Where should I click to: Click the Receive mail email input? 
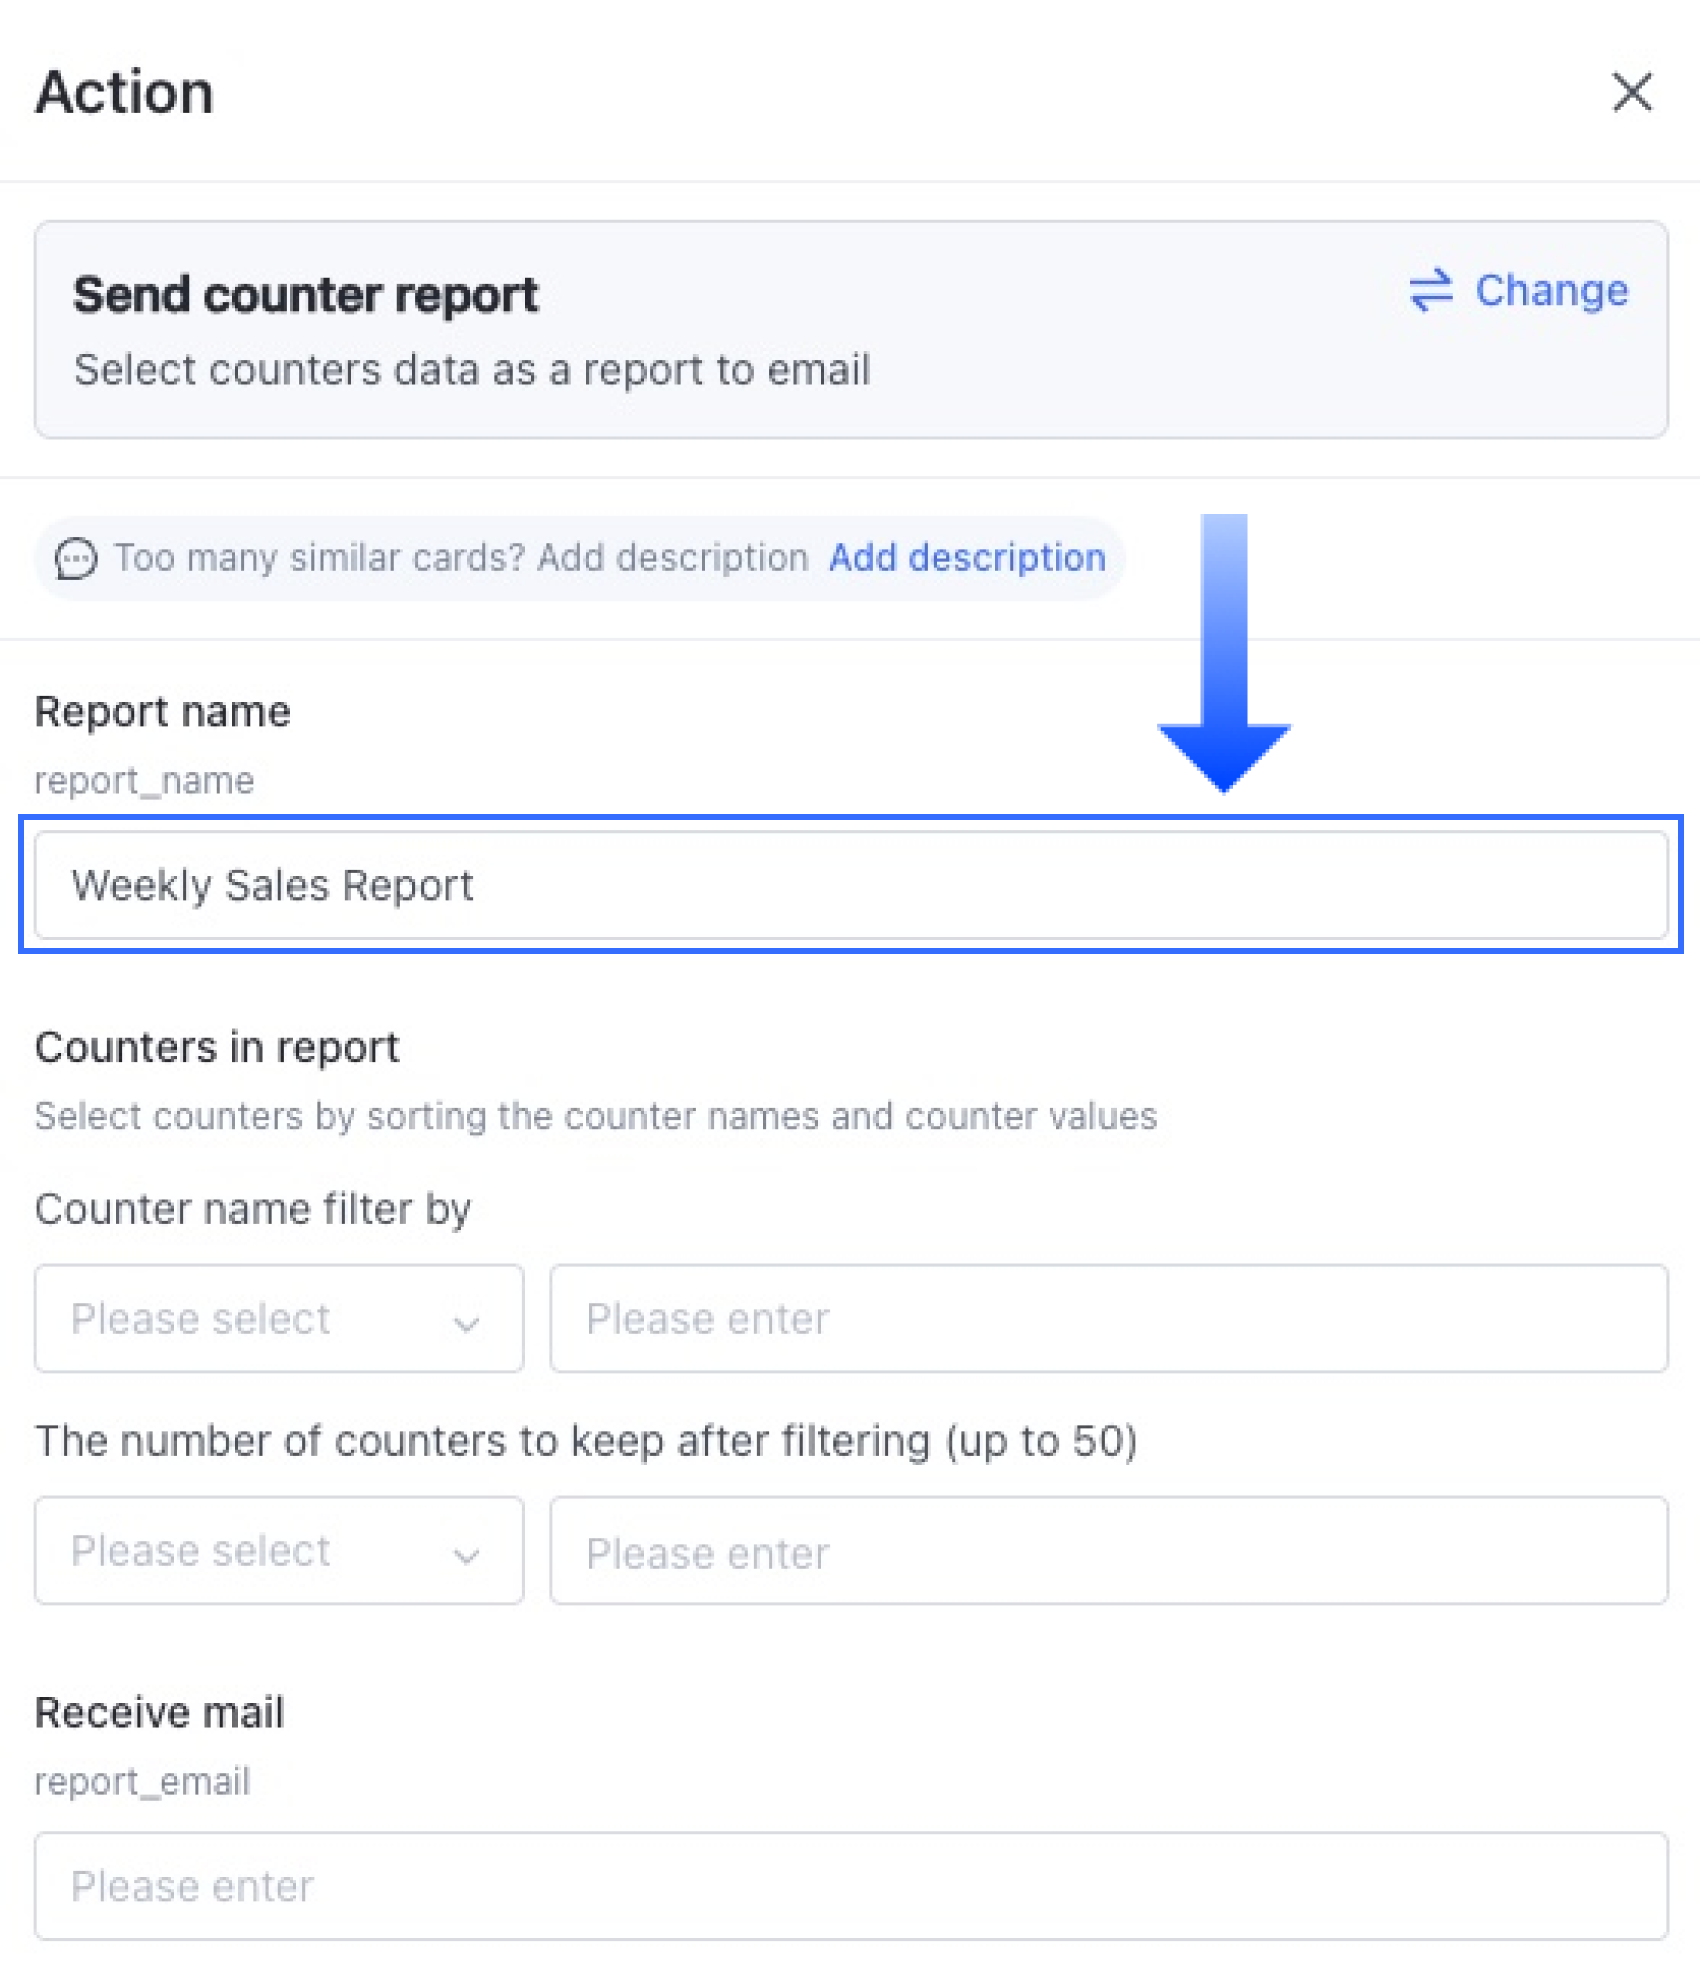[x=851, y=1886]
